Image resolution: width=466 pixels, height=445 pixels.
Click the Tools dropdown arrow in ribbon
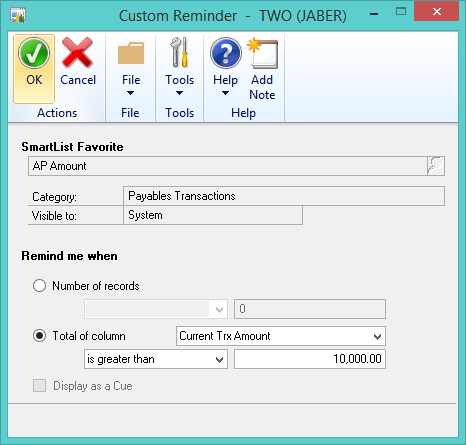point(179,93)
